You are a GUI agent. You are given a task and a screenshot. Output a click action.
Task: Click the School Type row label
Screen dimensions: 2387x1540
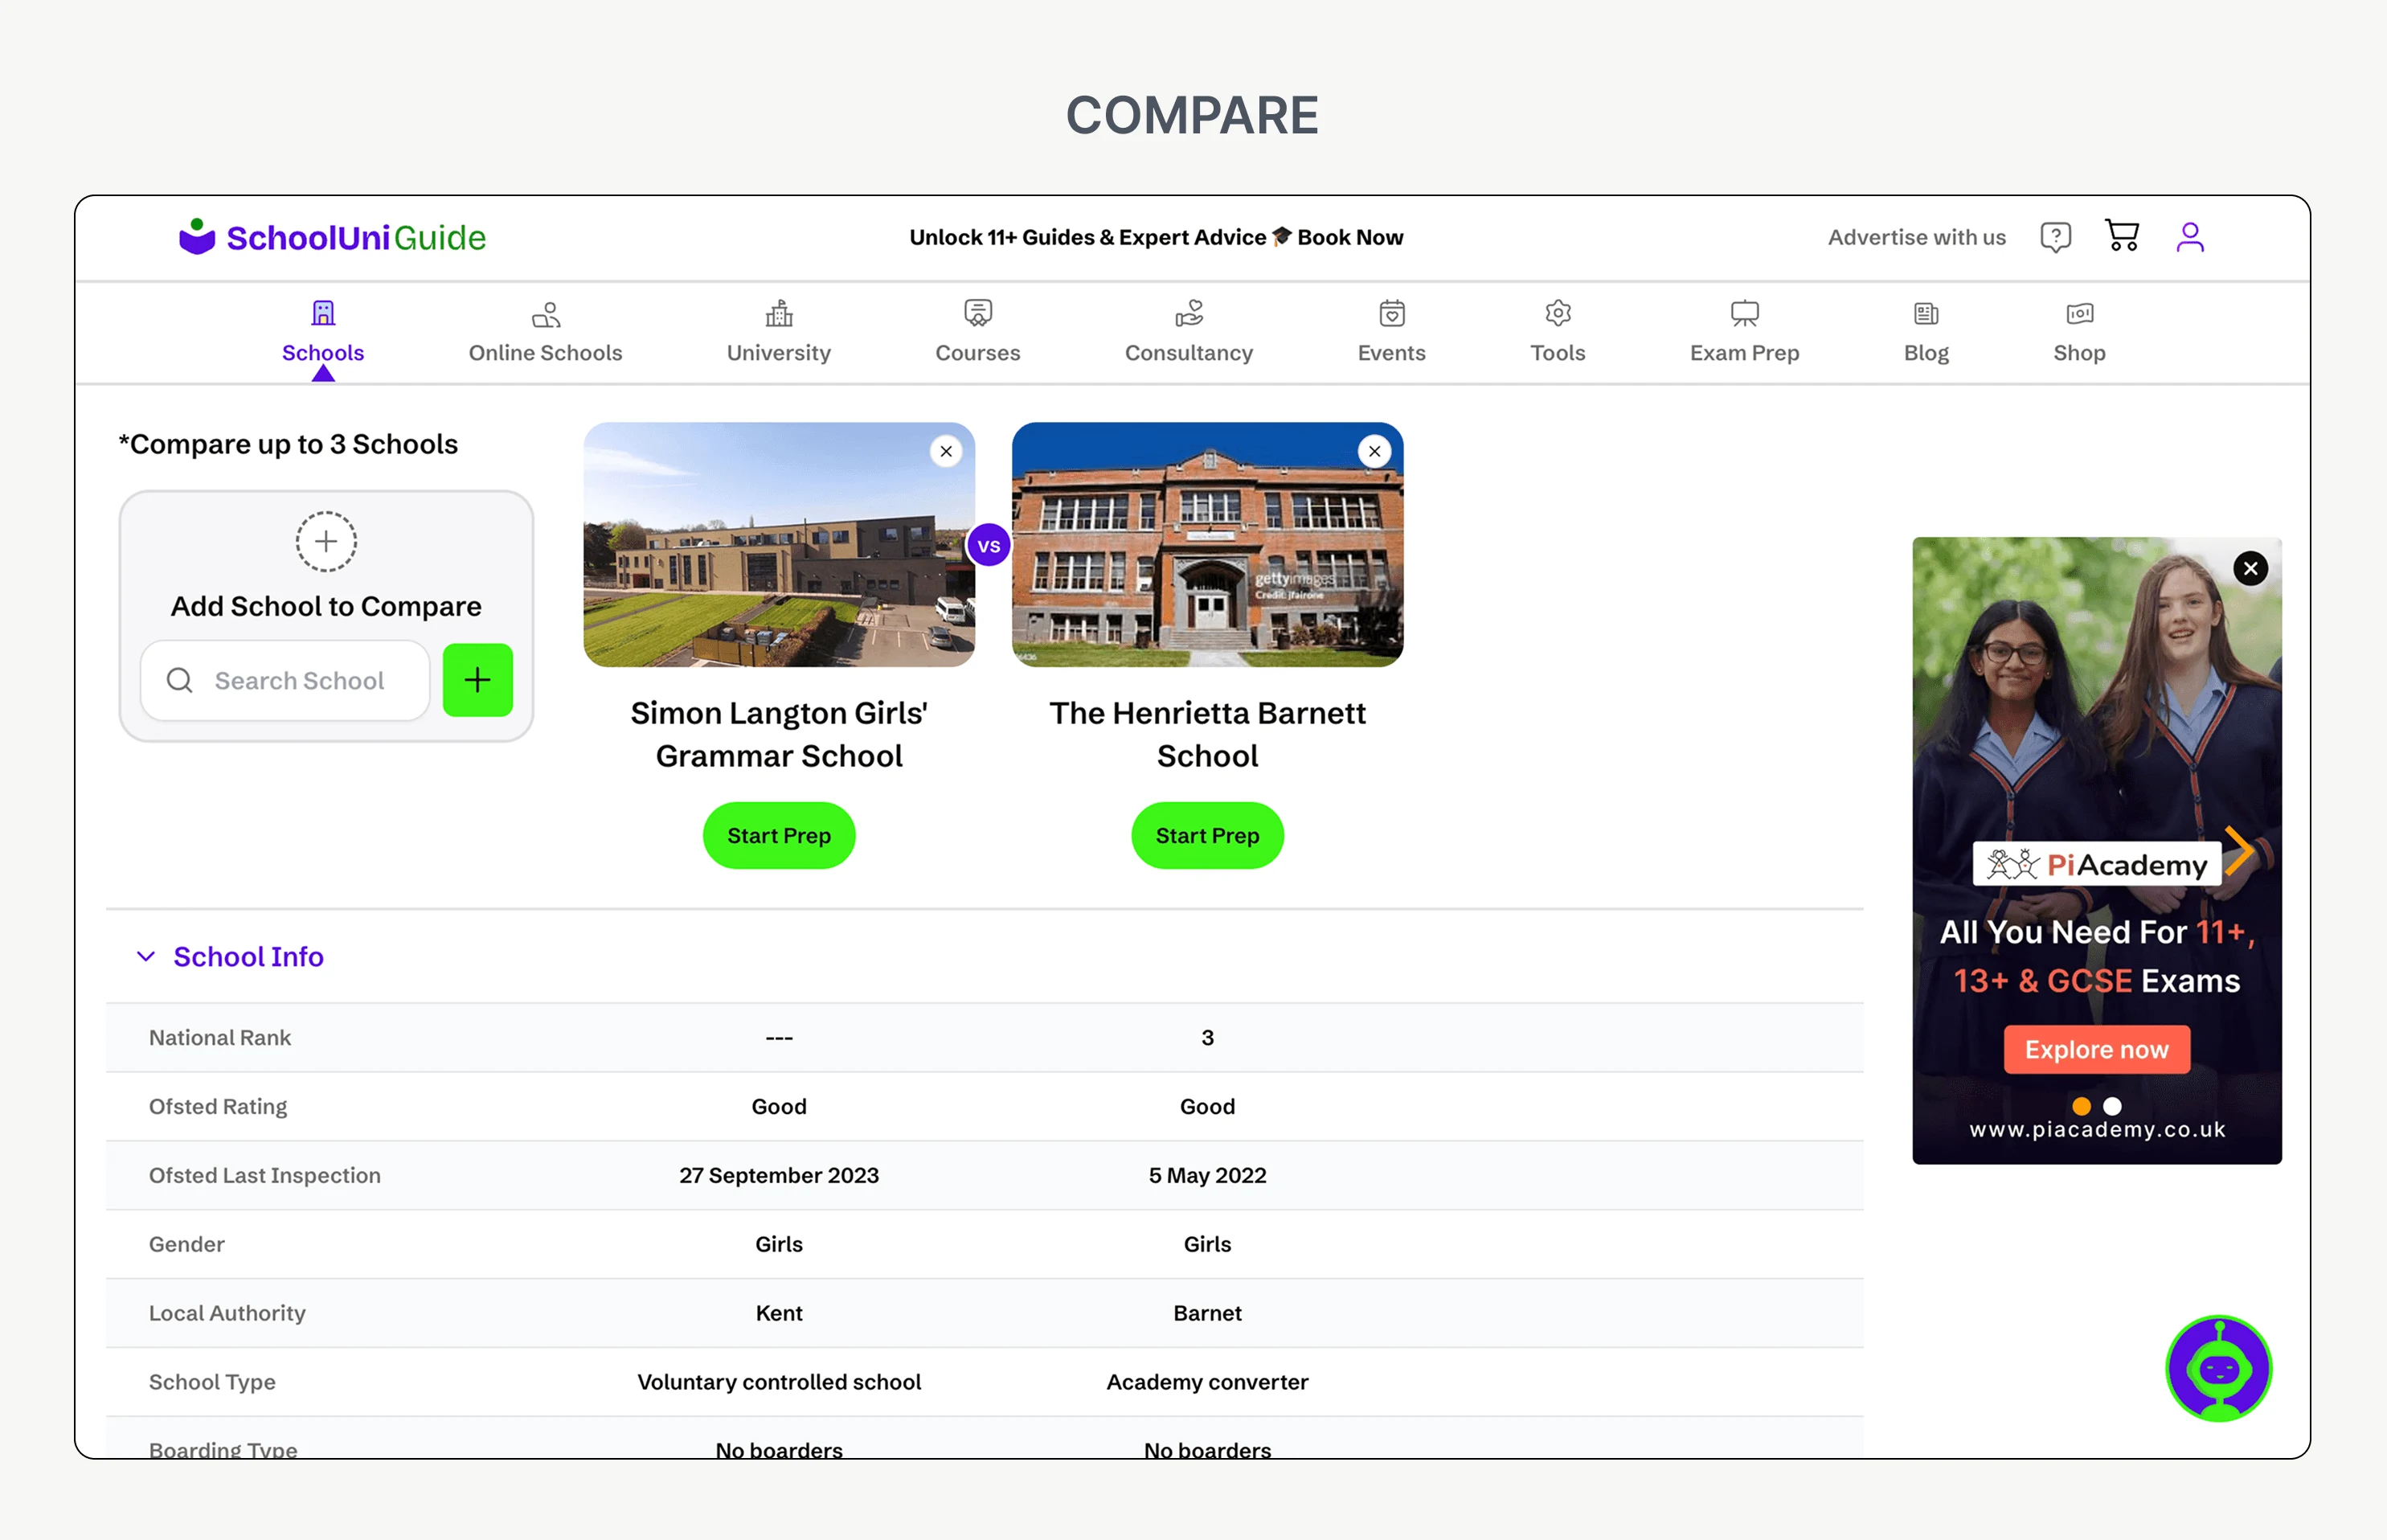[212, 1383]
